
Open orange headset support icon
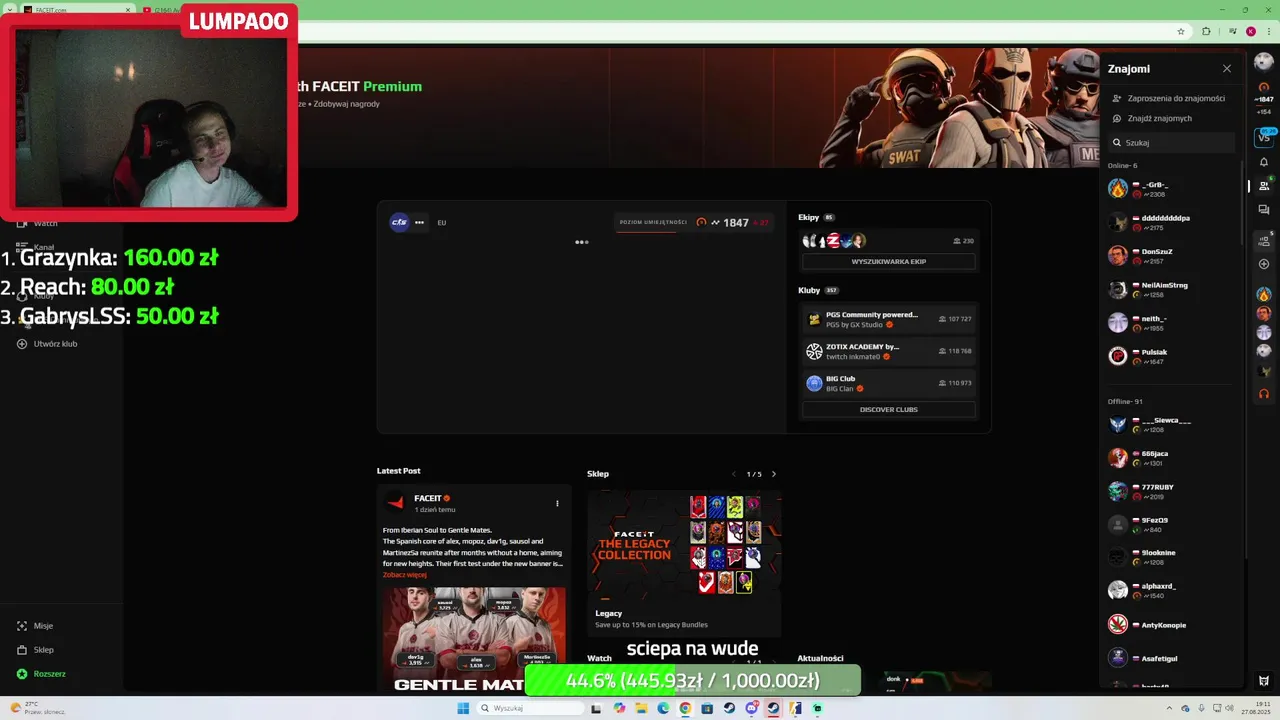(x=1264, y=393)
